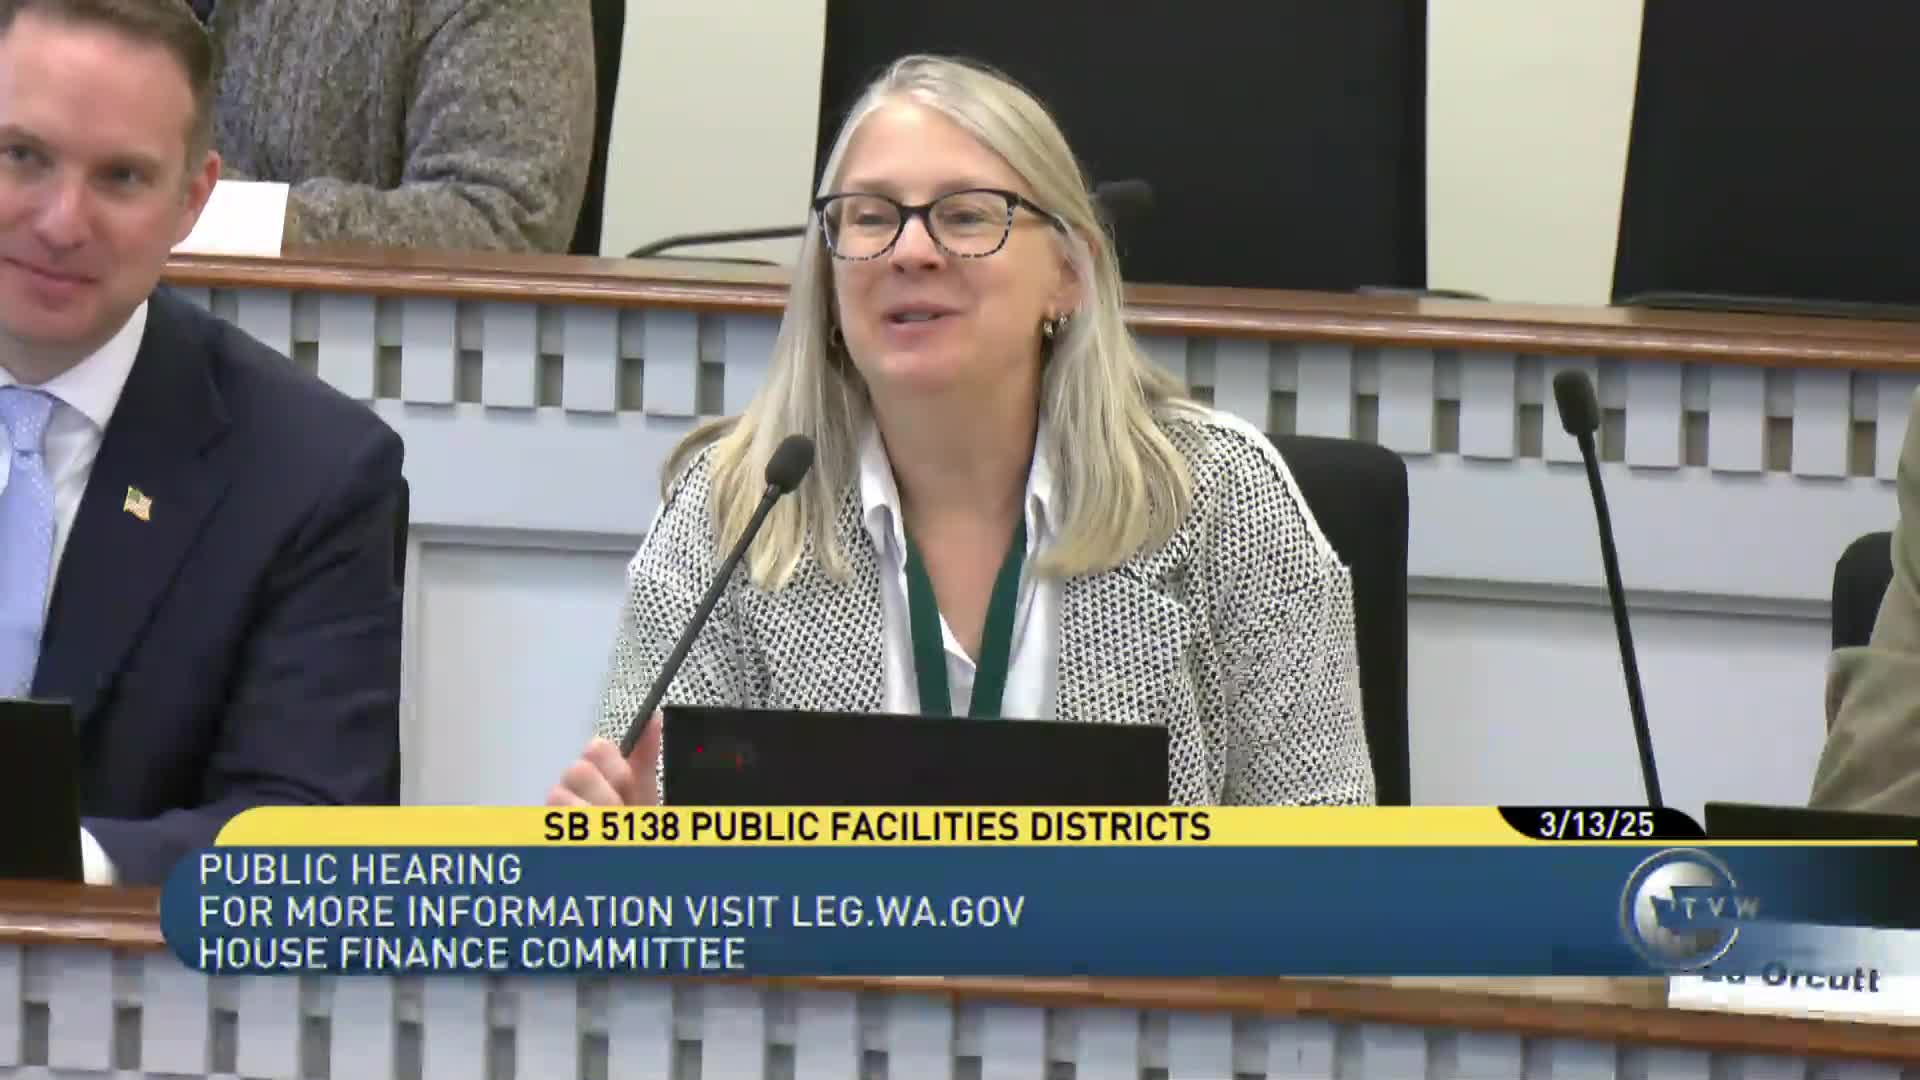Click the unattended microphone on the right
Image resolution: width=1920 pixels, height=1080 pixels.
click(x=1575, y=398)
